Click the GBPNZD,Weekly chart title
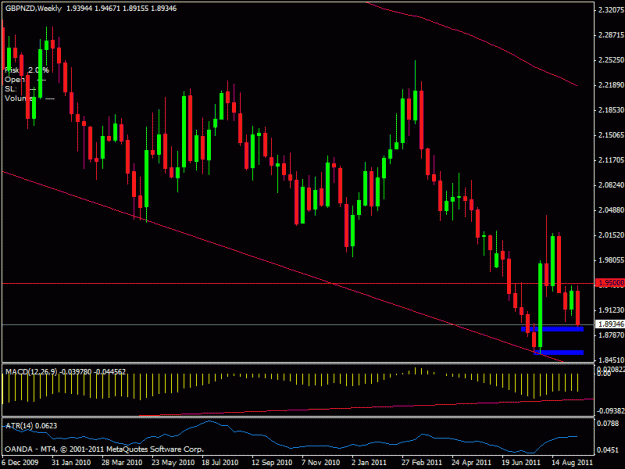This screenshot has width=625, height=469. coord(33,8)
